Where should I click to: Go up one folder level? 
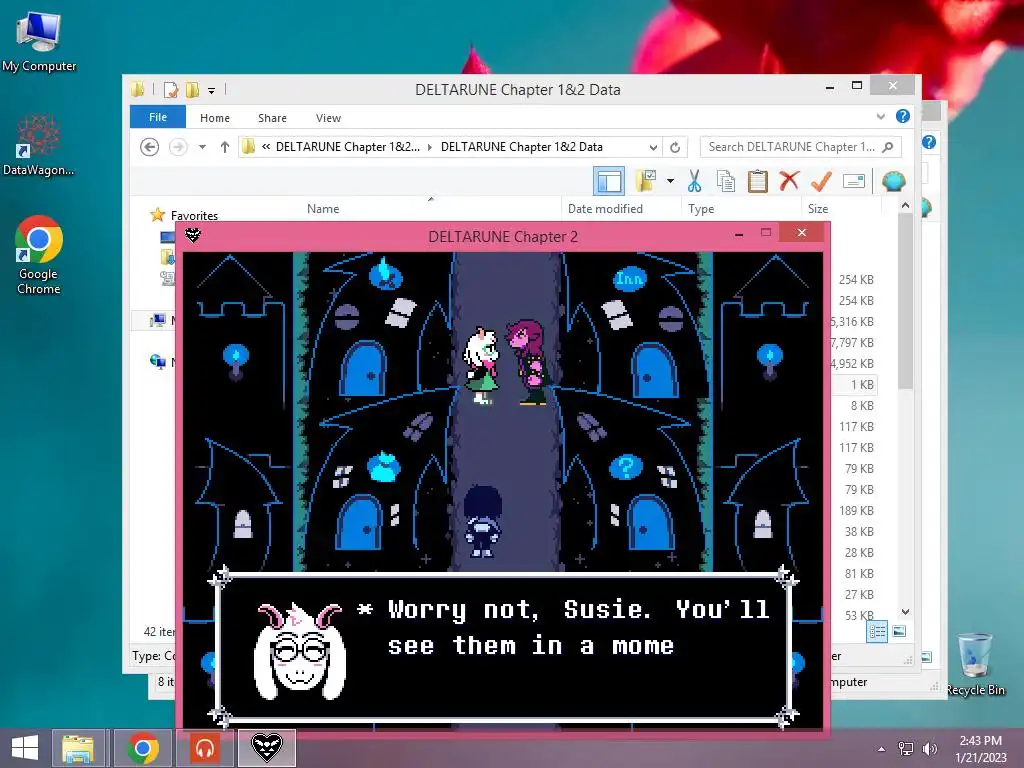coord(225,147)
